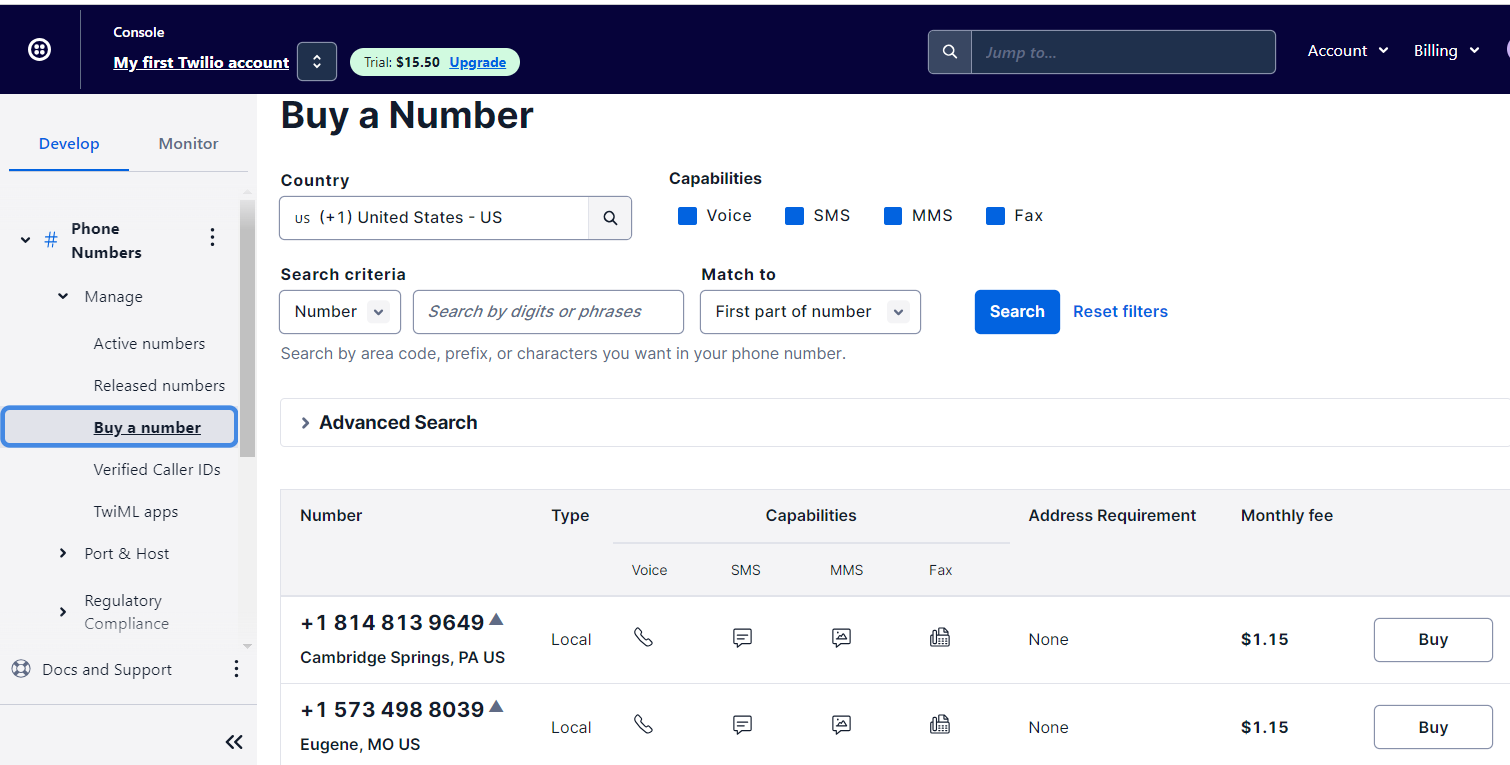
Task: Toggle the SMS capability checkbox
Action: 794,216
